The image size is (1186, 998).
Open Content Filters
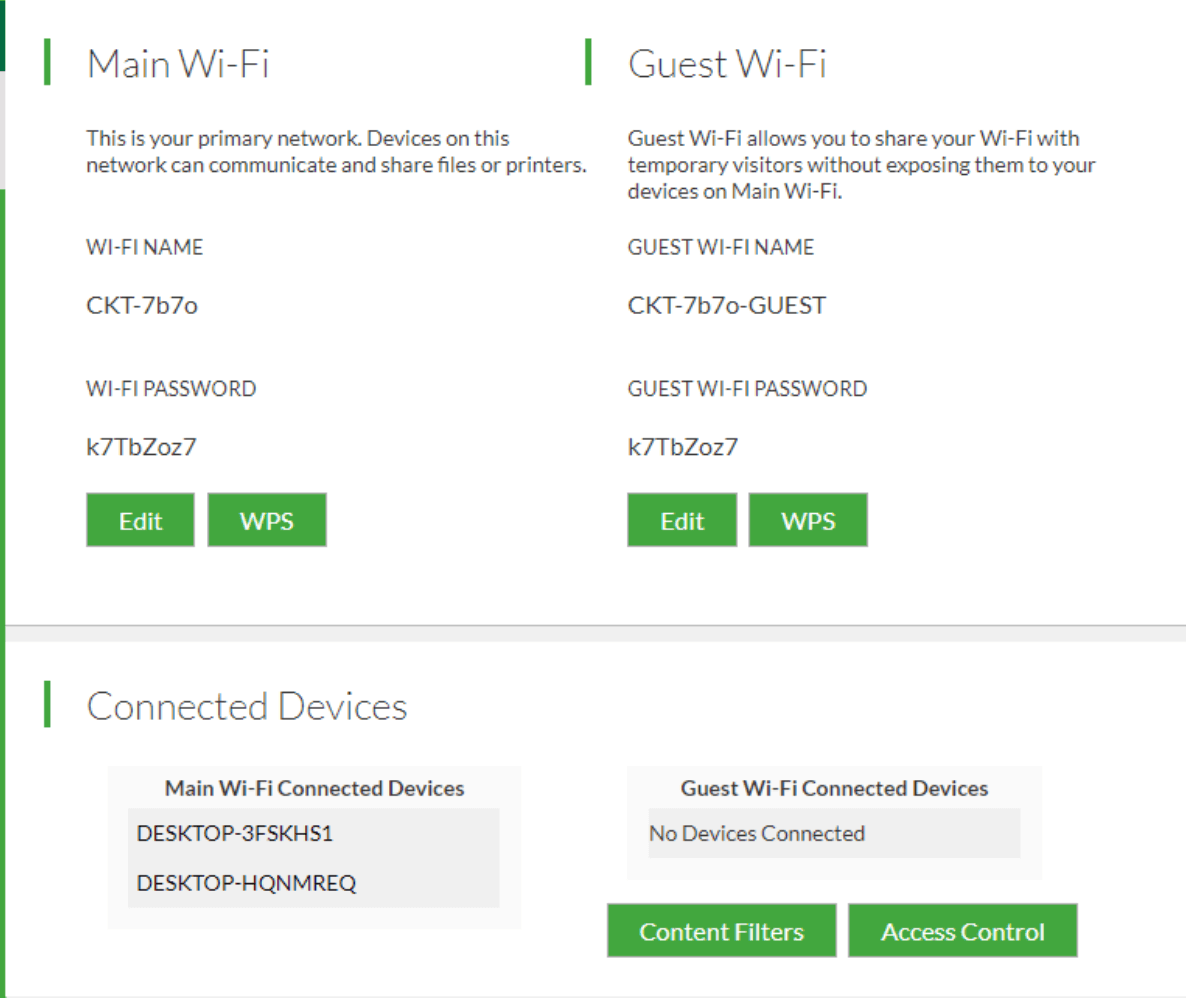pos(721,932)
